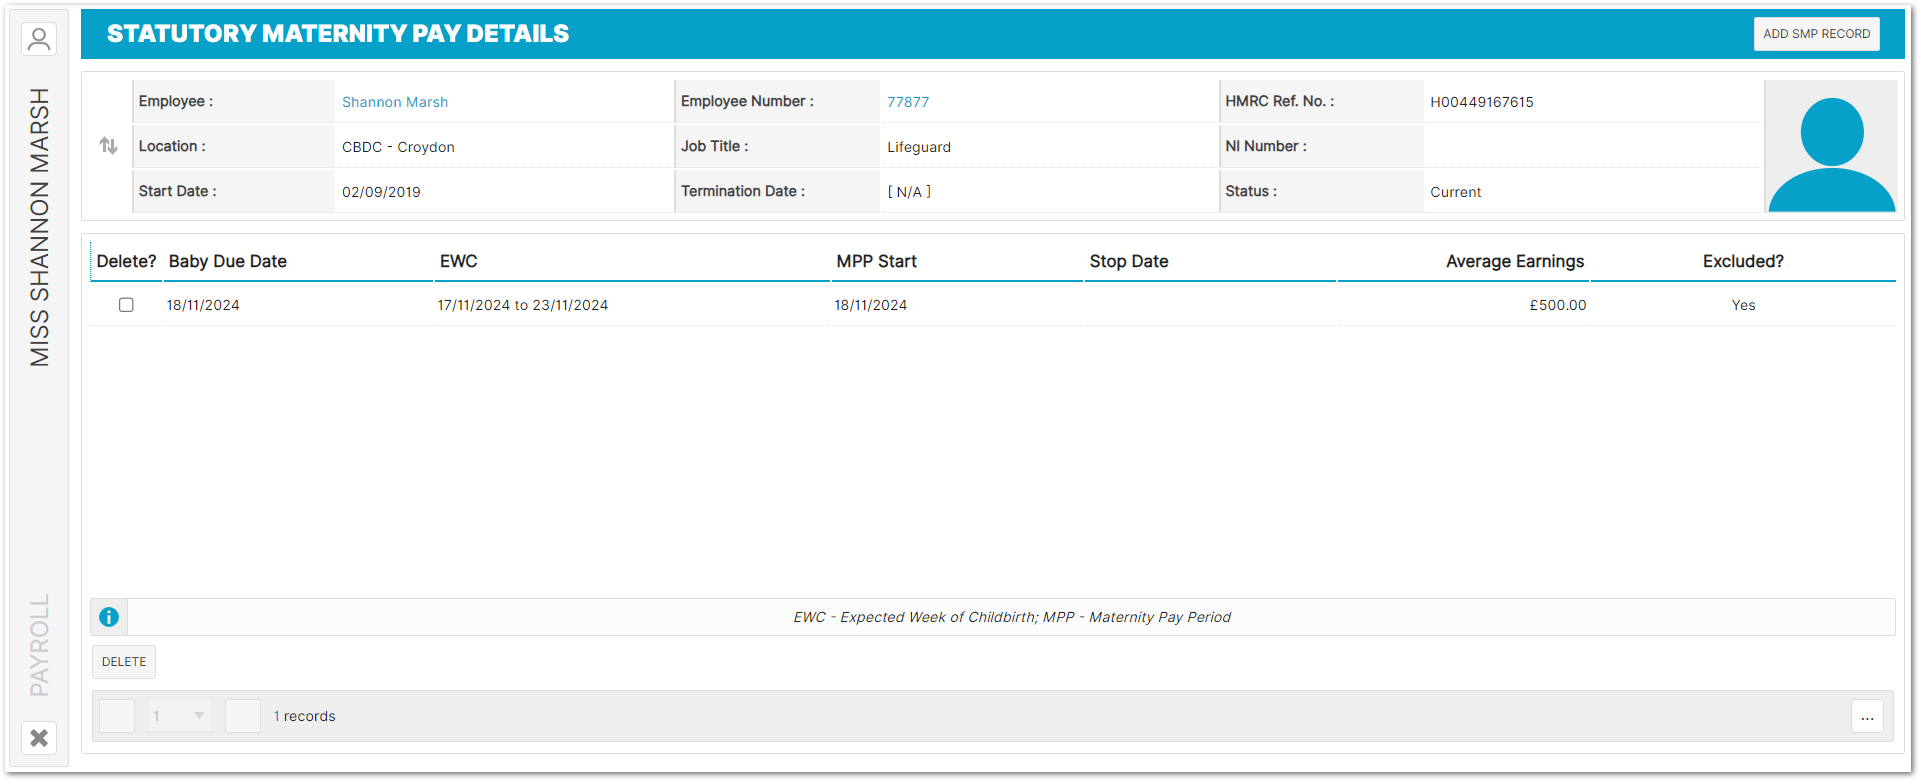Image resolution: width=1920 pixels, height=781 pixels.
Task: Click the employee avatar photo placeholder
Action: 1831,146
